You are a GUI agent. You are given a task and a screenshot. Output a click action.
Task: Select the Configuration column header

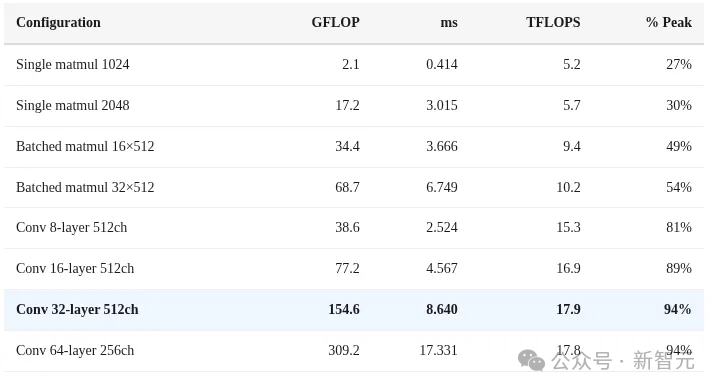58,22
